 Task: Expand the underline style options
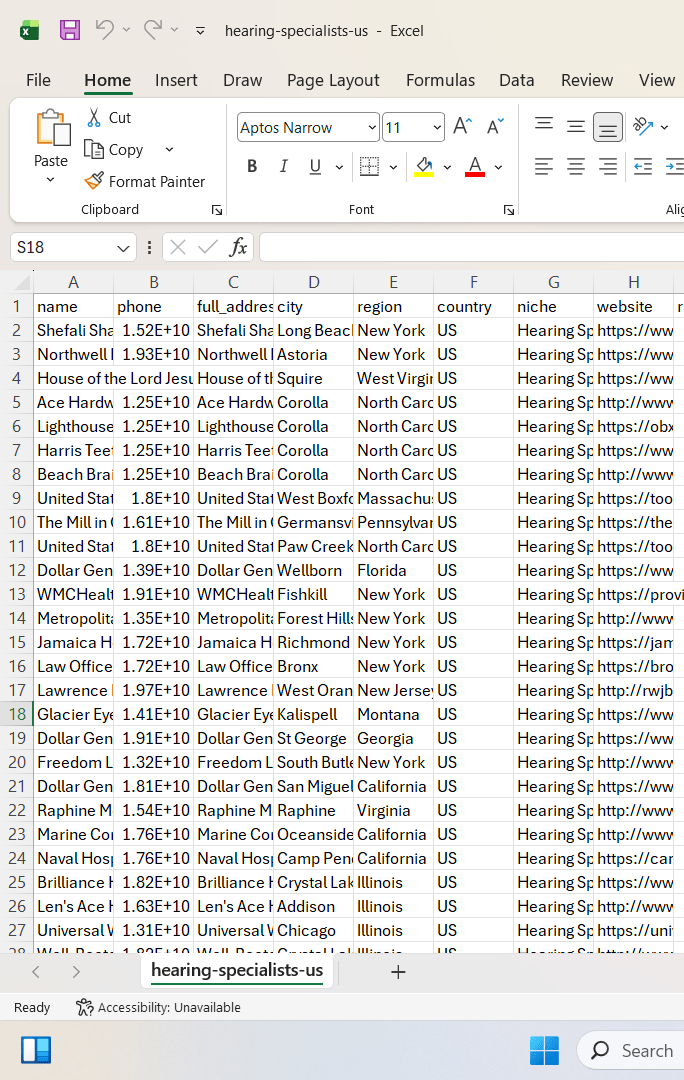(339, 167)
